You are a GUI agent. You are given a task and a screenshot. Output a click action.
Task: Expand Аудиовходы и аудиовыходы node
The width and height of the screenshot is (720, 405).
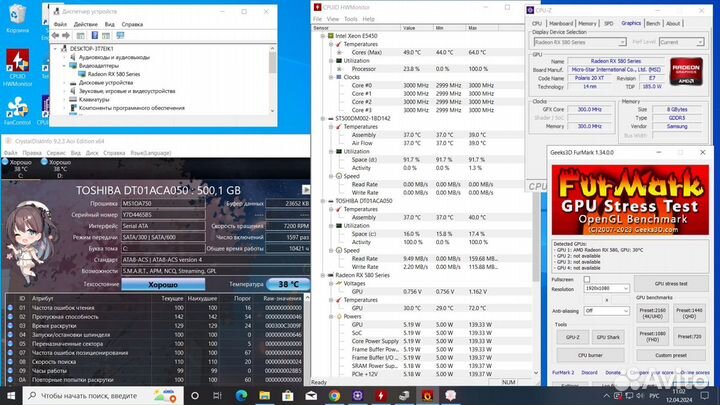pos(64,57)
